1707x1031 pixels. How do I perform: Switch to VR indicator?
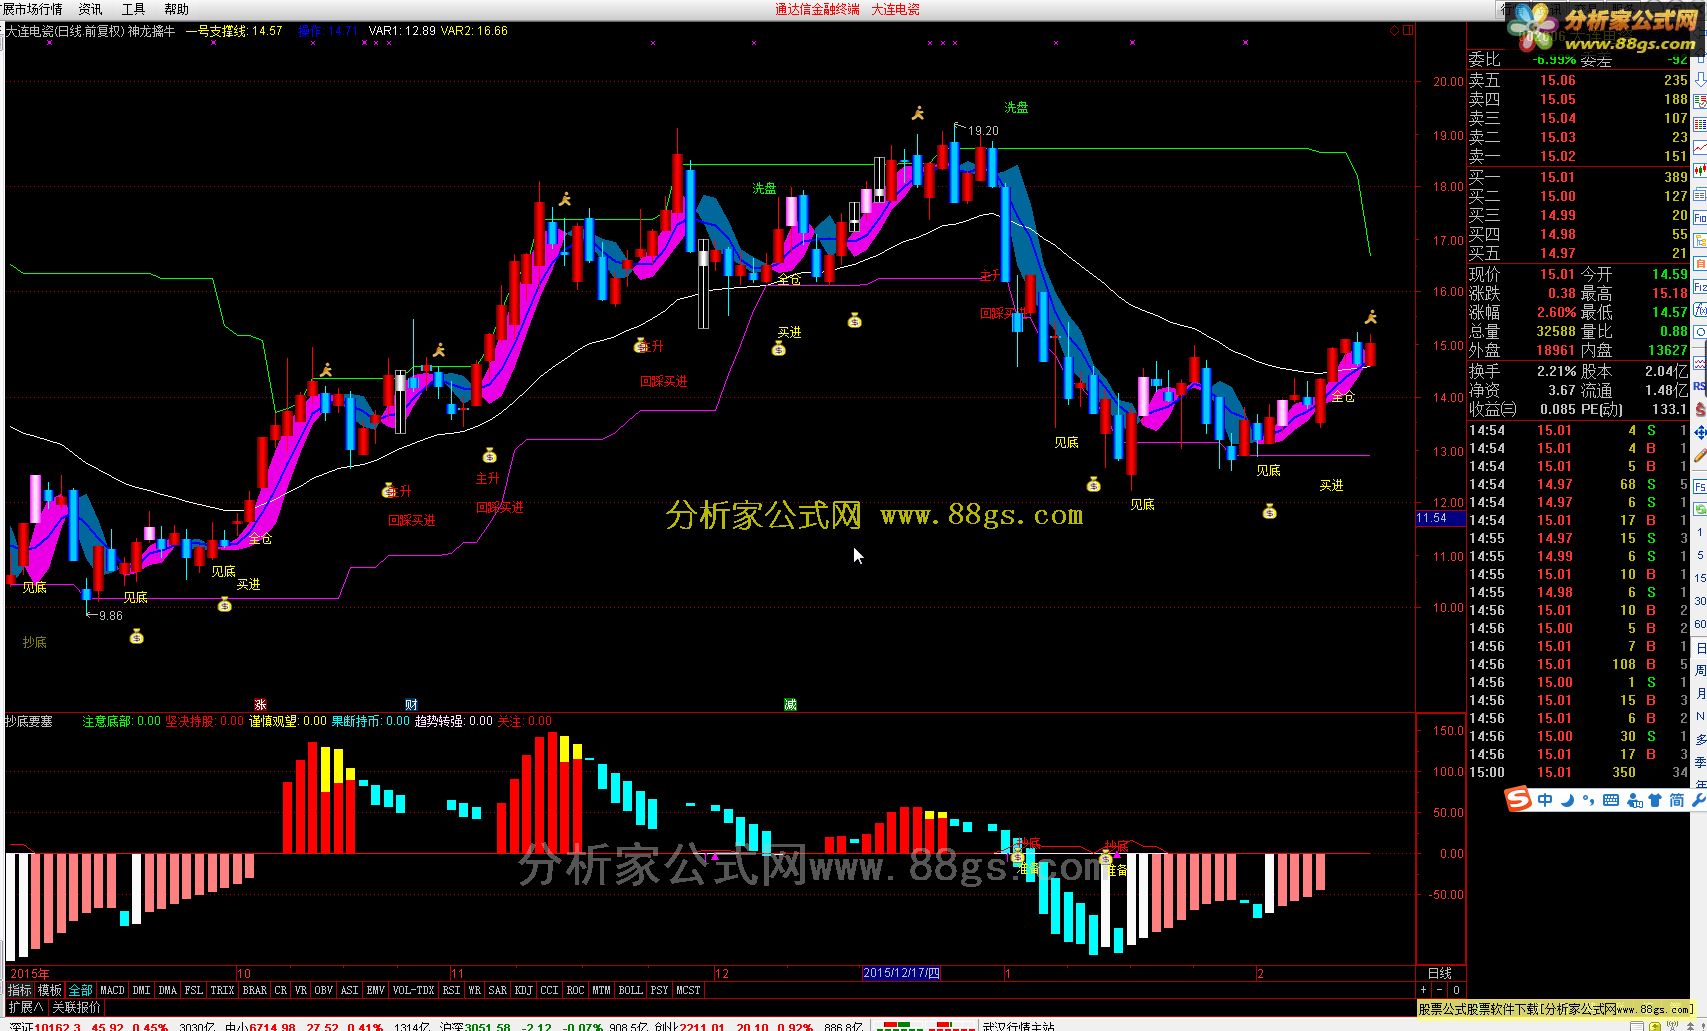301,990
